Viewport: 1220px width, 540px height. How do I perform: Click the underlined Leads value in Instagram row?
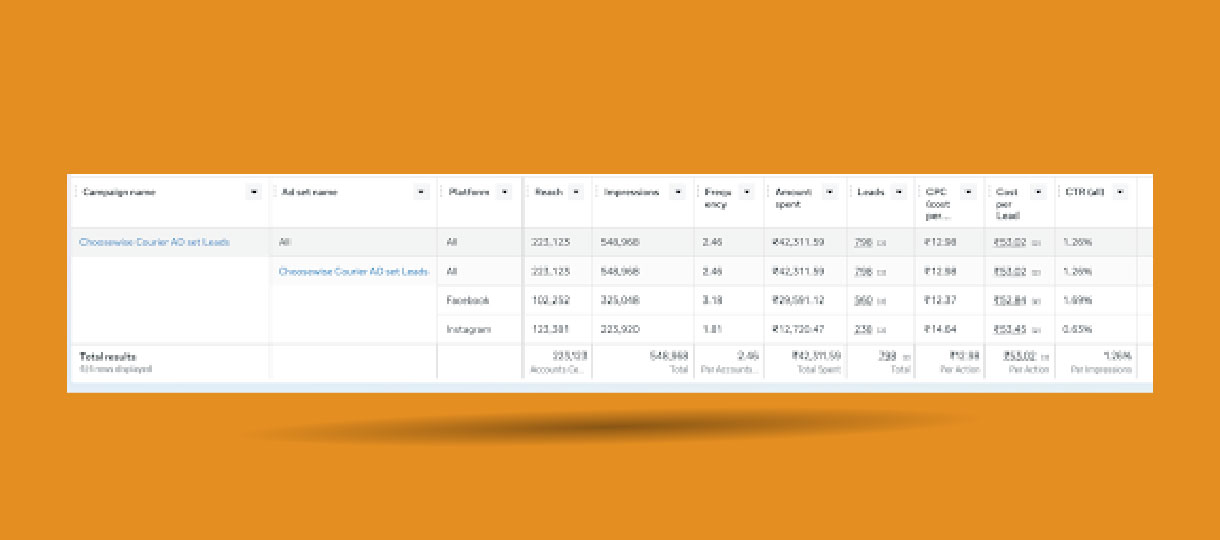pyautogui.click(x=863, y=329)
